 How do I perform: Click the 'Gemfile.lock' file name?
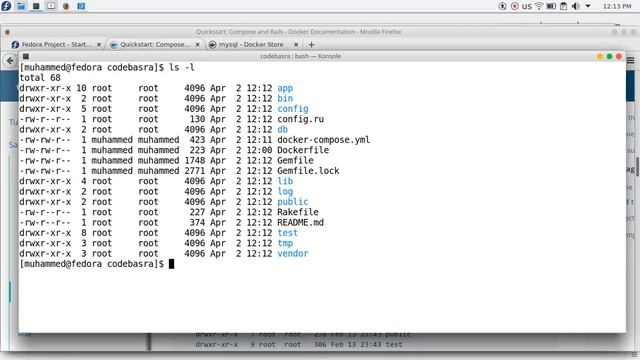308,171
